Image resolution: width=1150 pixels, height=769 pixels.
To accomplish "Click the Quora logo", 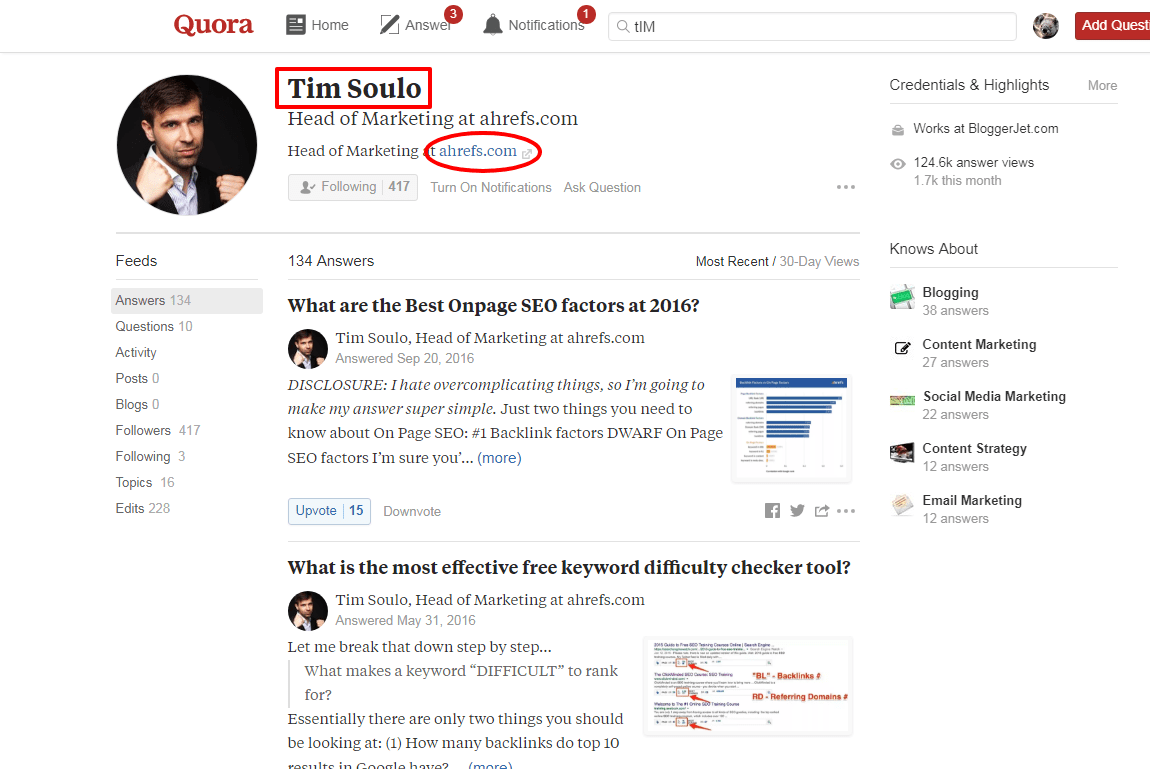I will 213,25.
